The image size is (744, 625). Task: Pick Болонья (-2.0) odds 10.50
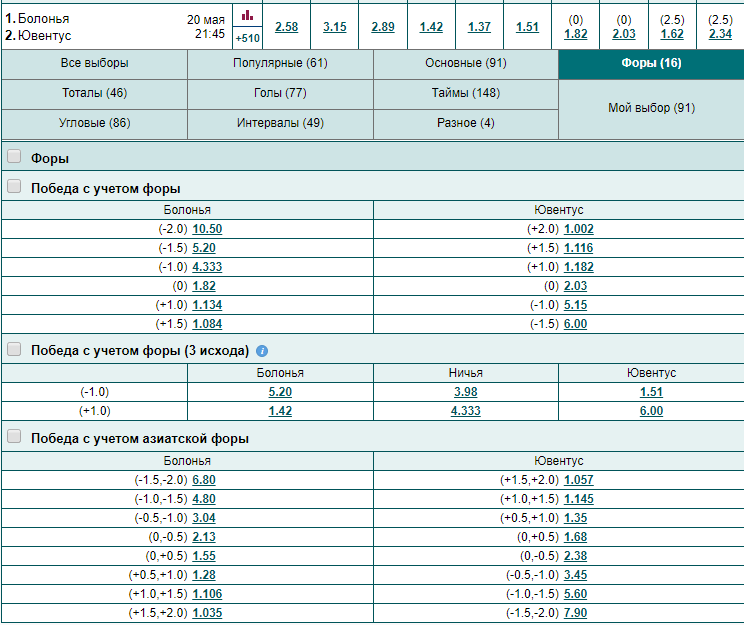pos(207,229)
